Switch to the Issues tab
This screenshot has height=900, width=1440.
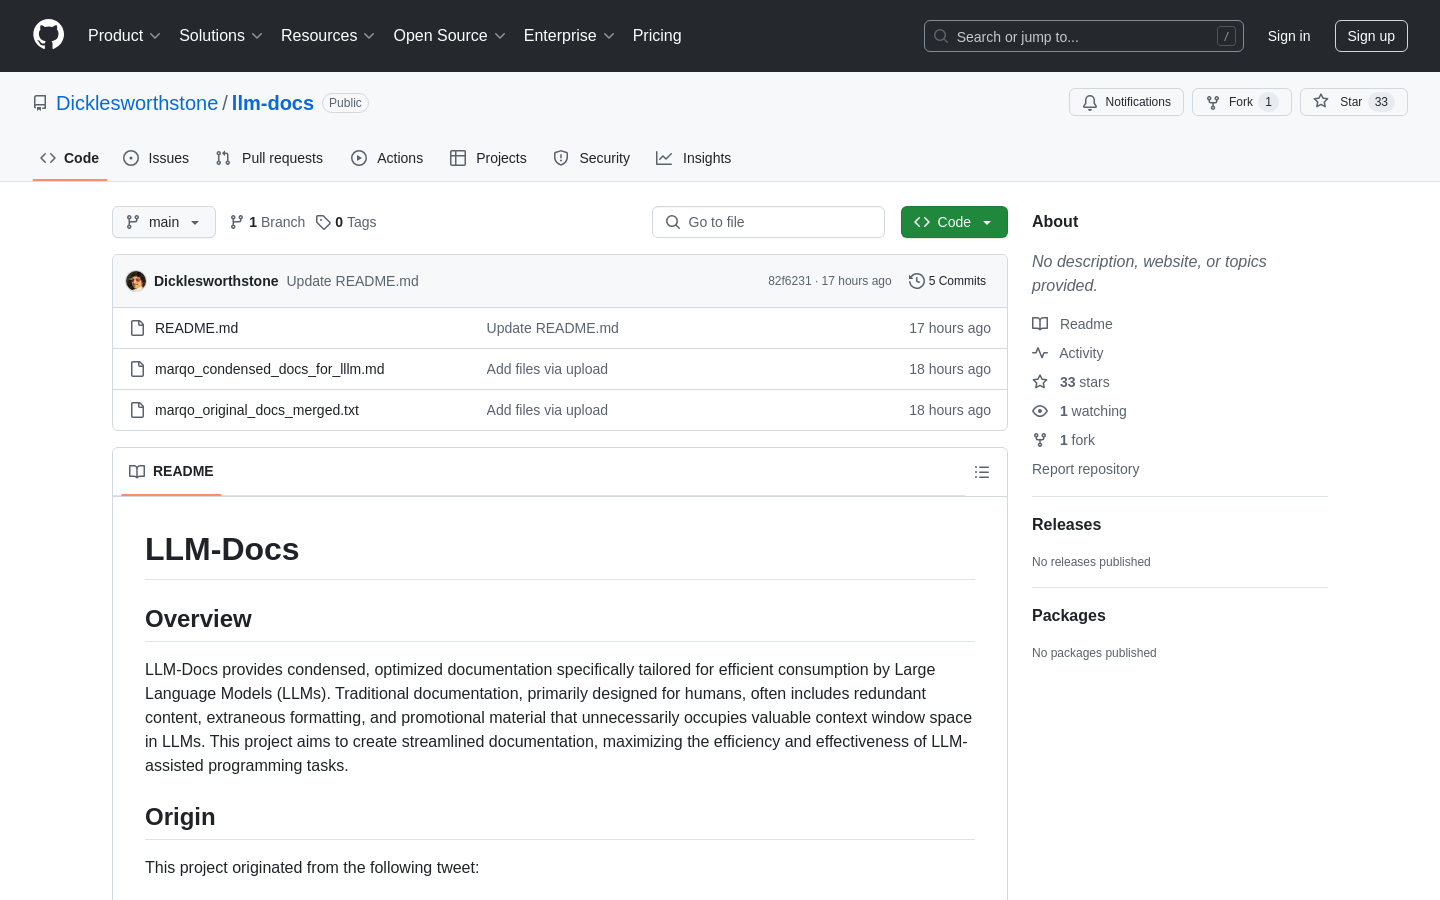[156, 158]
